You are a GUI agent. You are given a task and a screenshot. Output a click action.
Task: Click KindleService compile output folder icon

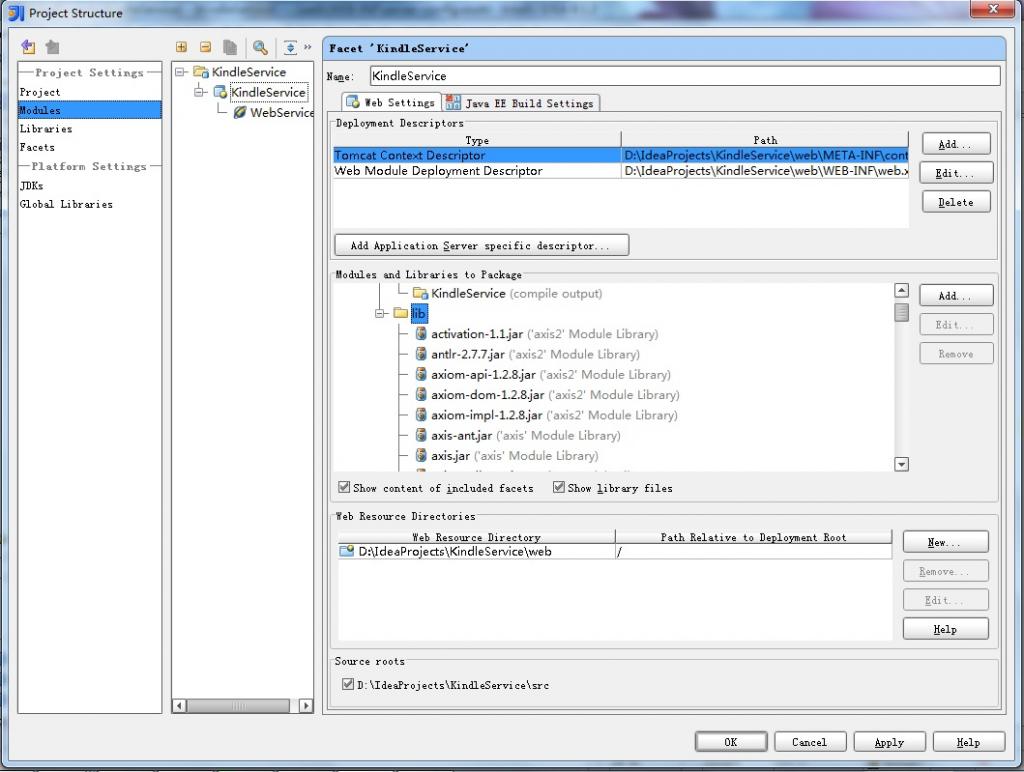pos(421,293)
